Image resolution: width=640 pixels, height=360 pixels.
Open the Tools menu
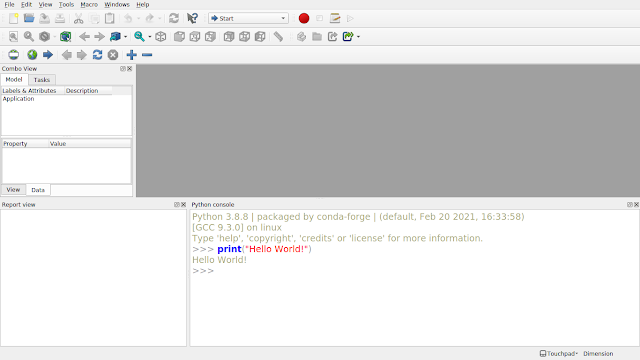tap(66, 4)
